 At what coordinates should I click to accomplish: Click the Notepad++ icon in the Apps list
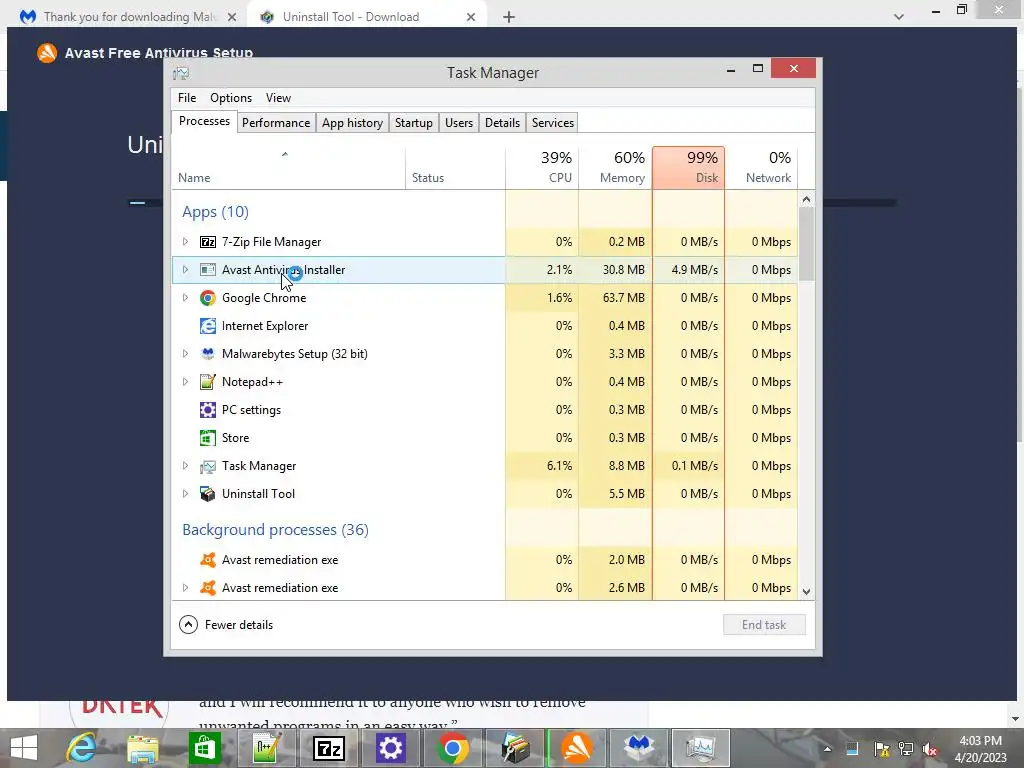tap(208, 382)
